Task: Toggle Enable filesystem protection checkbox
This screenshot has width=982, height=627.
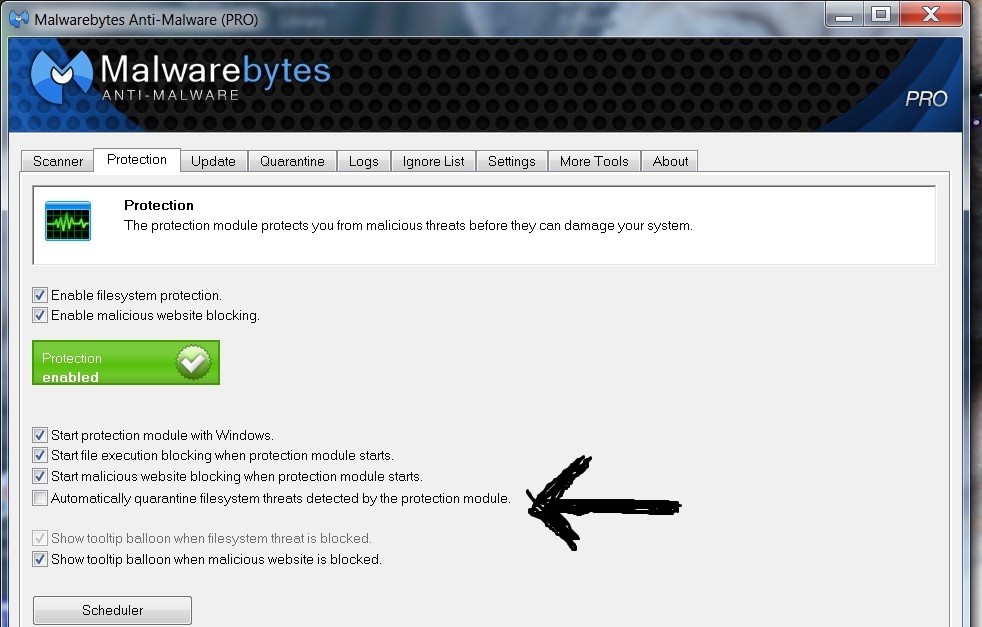Action: 39,295
